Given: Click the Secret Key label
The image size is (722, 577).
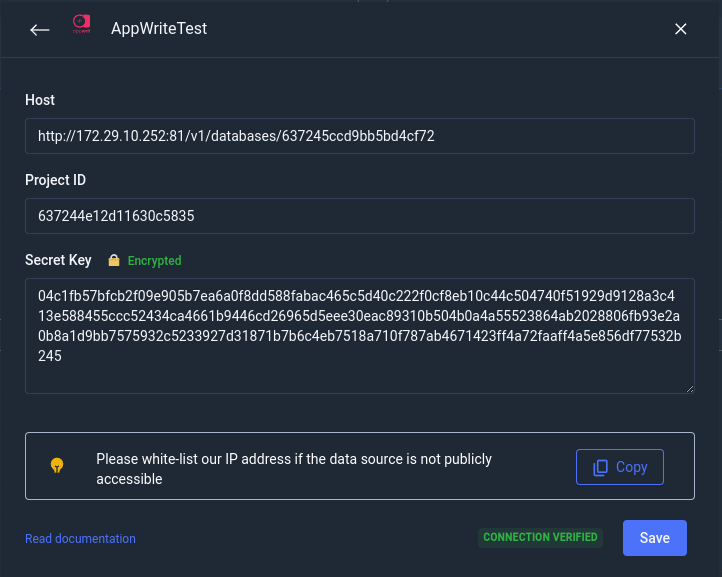Looking at the screenshot, I should pyautogui.click(x=58, y=260).
